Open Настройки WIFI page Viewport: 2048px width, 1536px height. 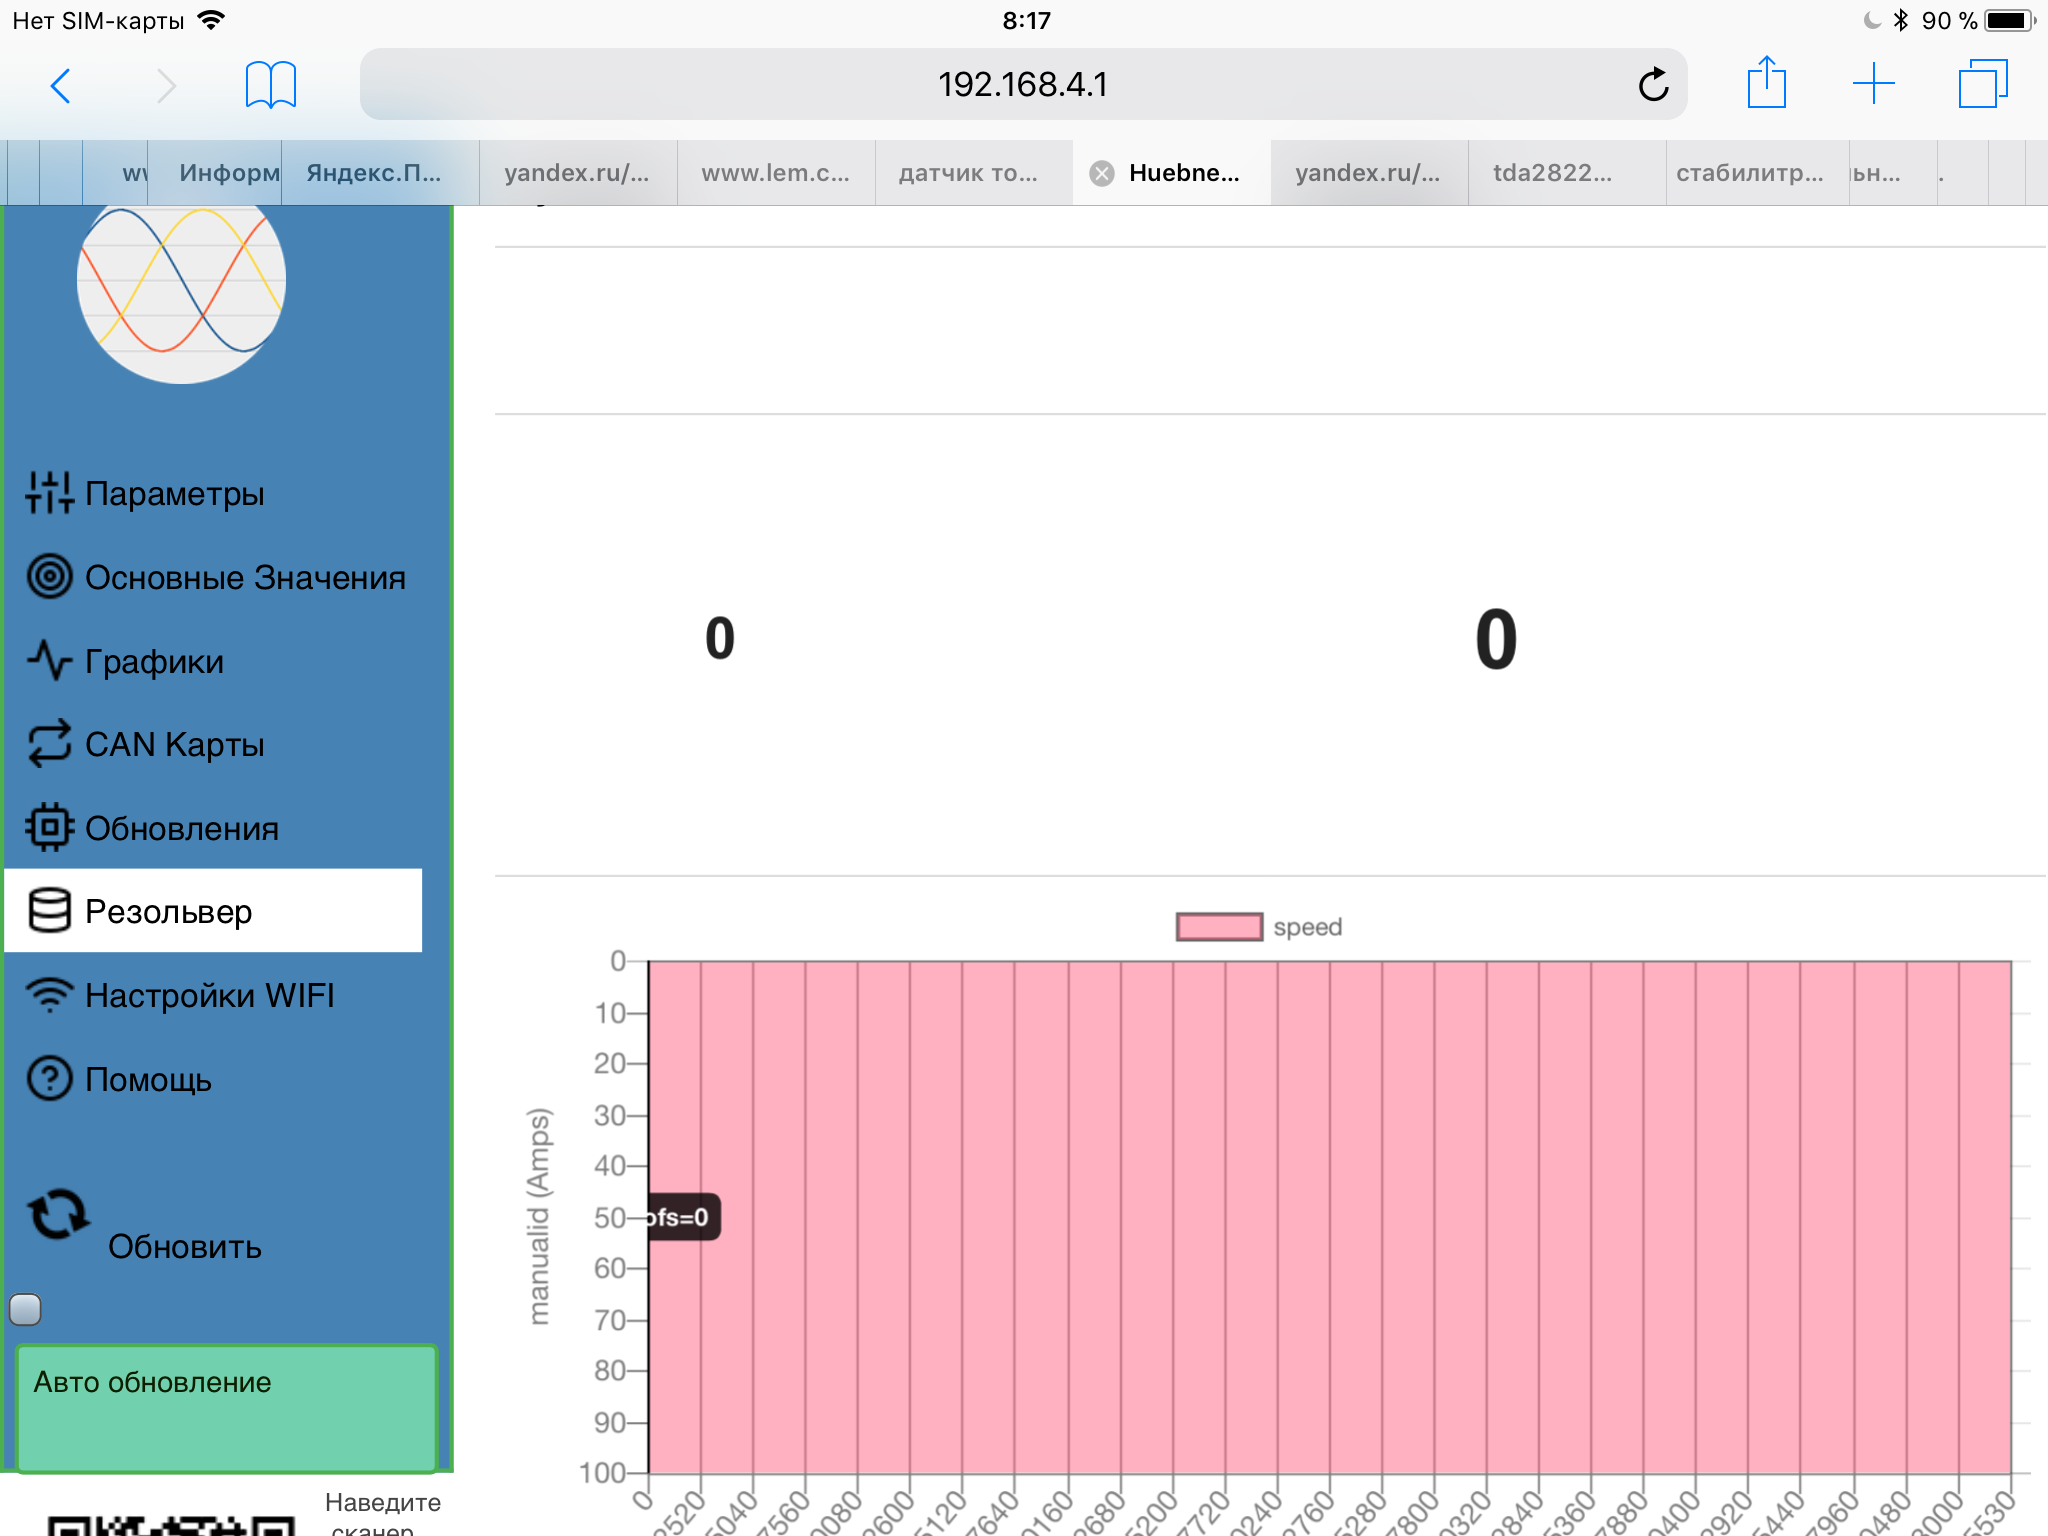click(208, 996)
